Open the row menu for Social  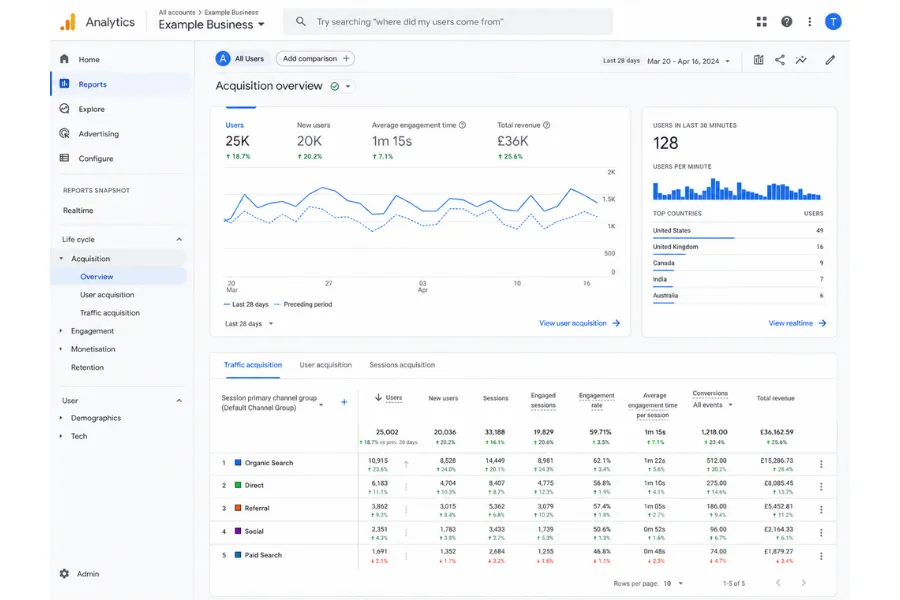pyautogui.click(x=821, y=533)
